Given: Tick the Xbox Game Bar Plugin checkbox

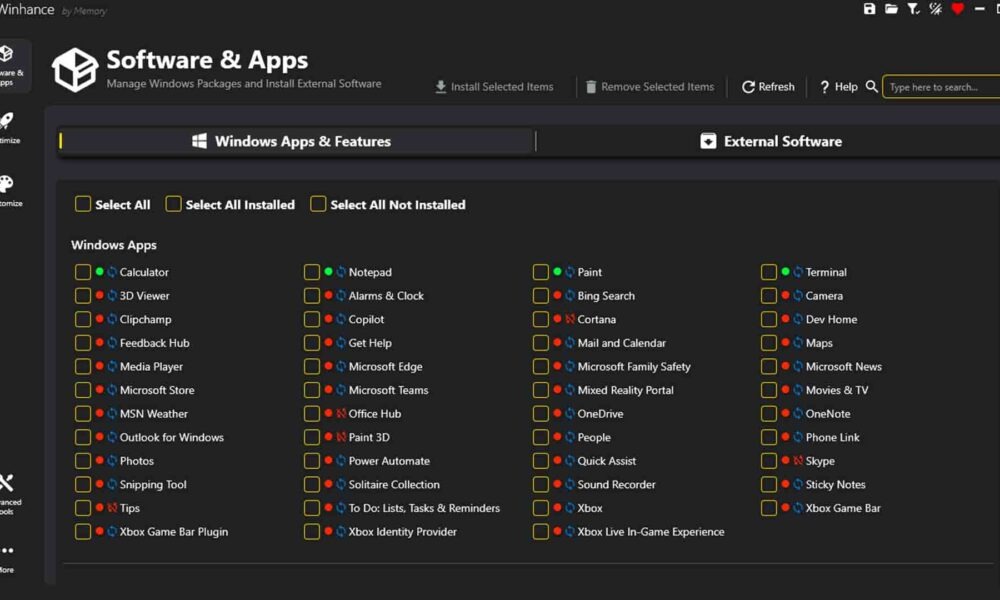Looking at the screenshot, I should pos(83,532).
